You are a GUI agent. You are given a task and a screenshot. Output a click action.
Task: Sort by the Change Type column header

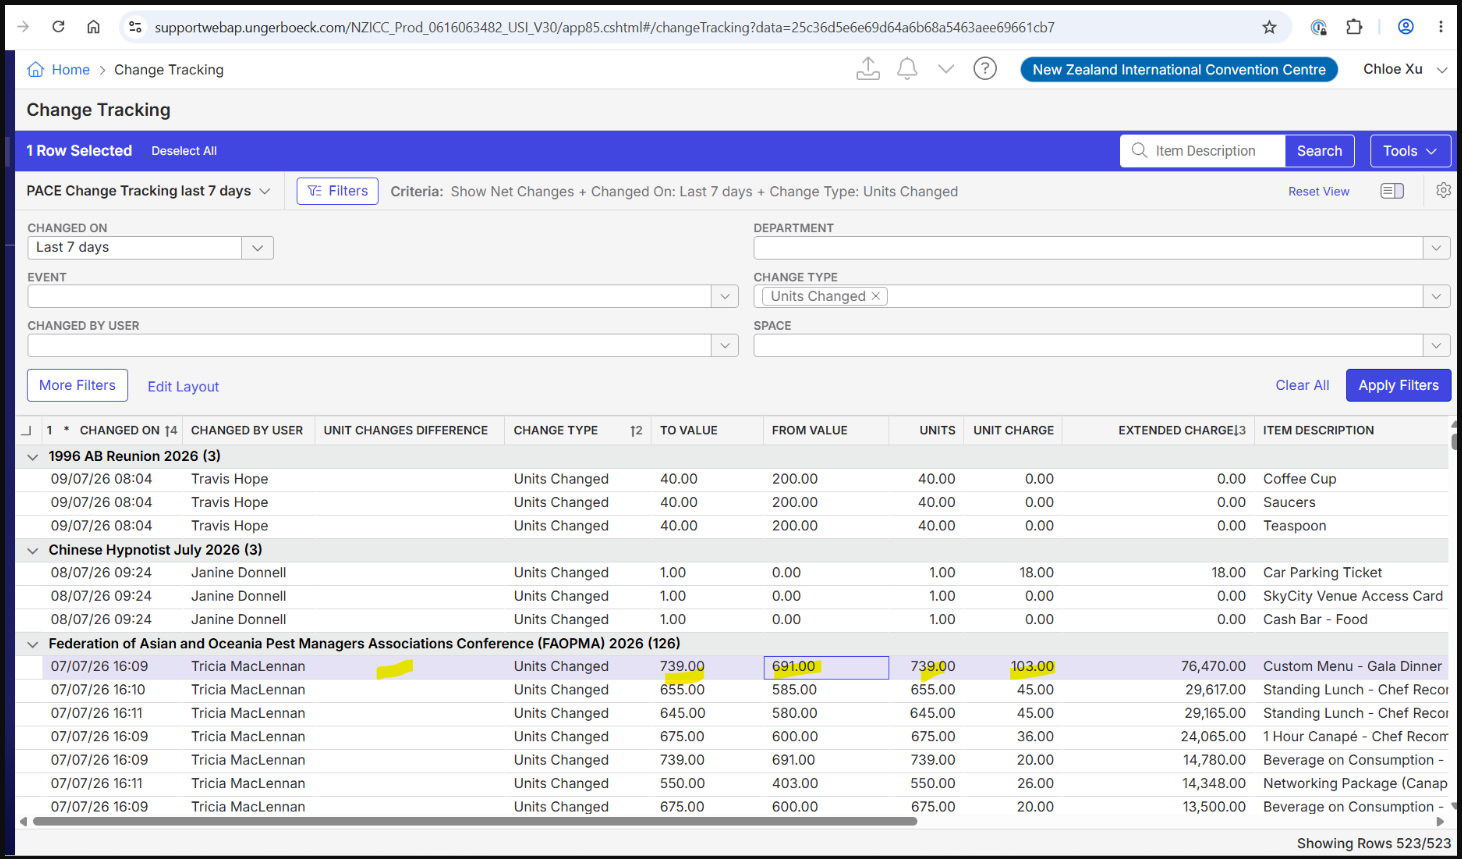tap(555, 430)
